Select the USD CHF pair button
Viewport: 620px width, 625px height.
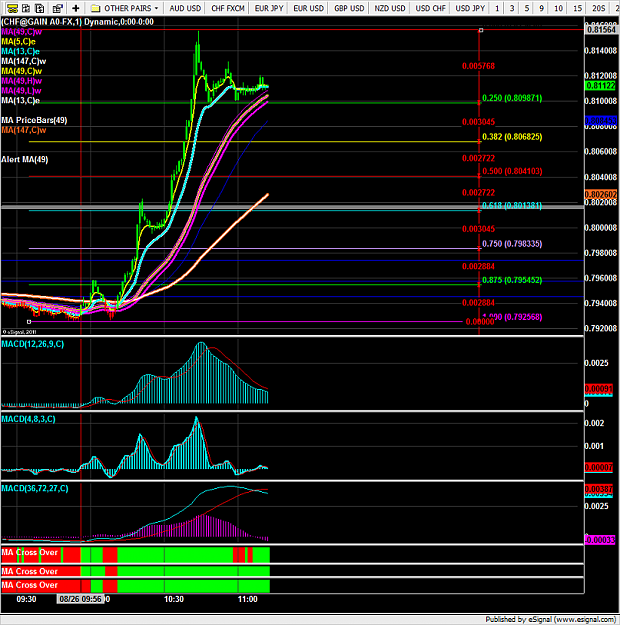[430, 8]
